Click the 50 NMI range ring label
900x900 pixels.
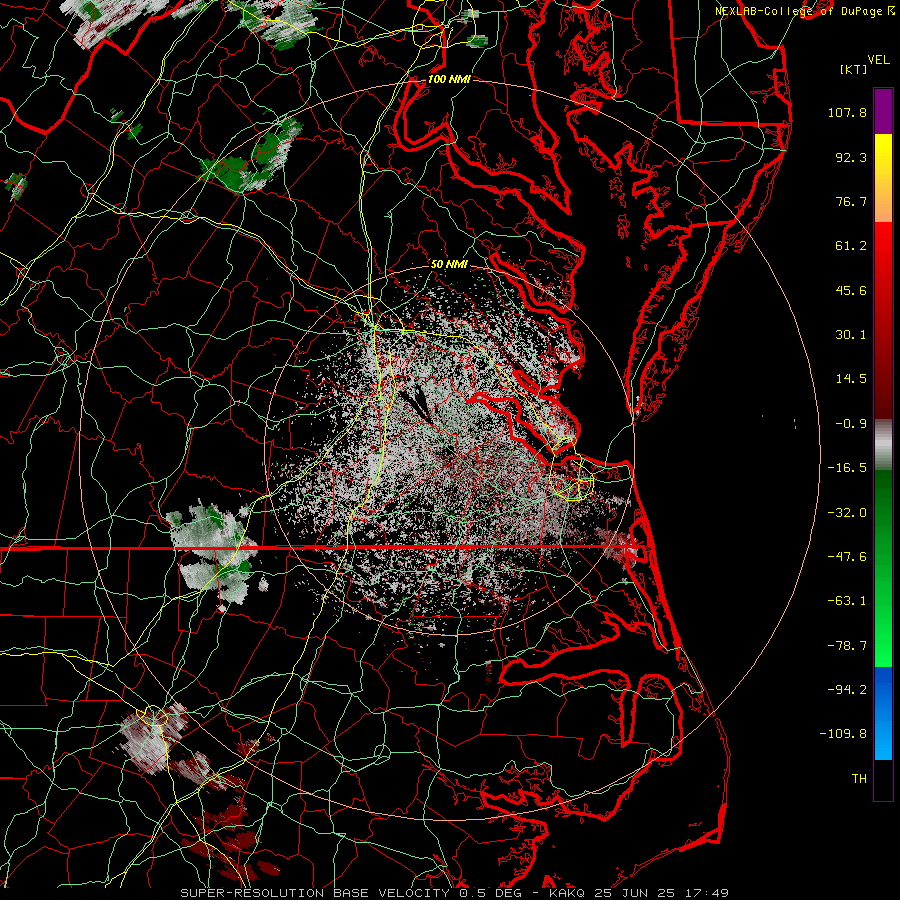(x=449, y=264)
